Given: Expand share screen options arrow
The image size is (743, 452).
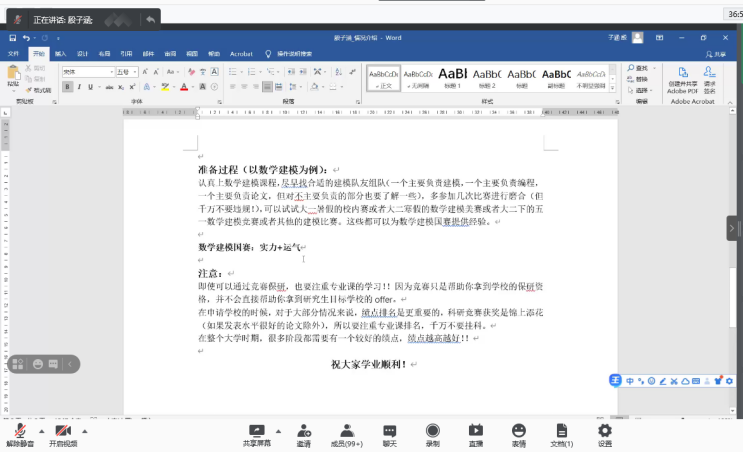Looking at the screenshot, I should pos(277,429).
